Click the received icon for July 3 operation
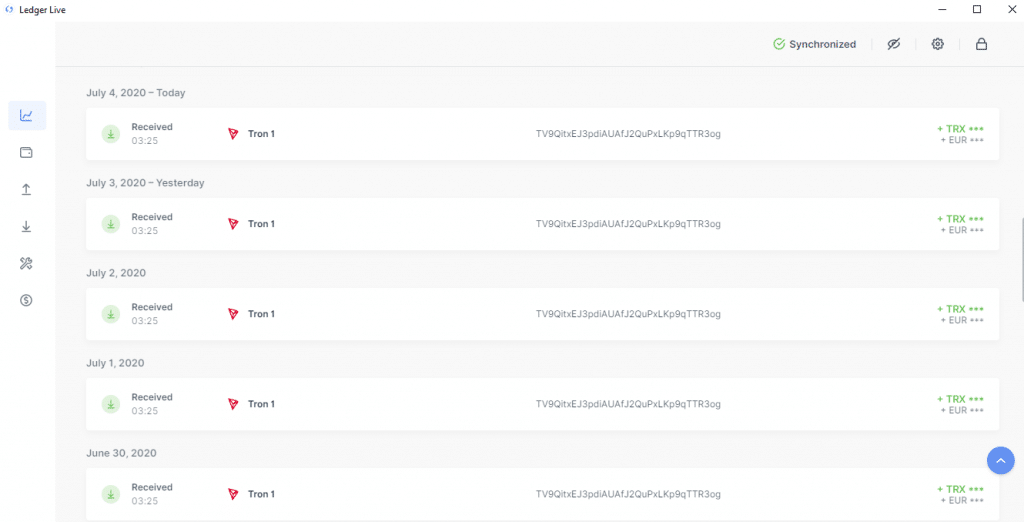 pos(111,224)
